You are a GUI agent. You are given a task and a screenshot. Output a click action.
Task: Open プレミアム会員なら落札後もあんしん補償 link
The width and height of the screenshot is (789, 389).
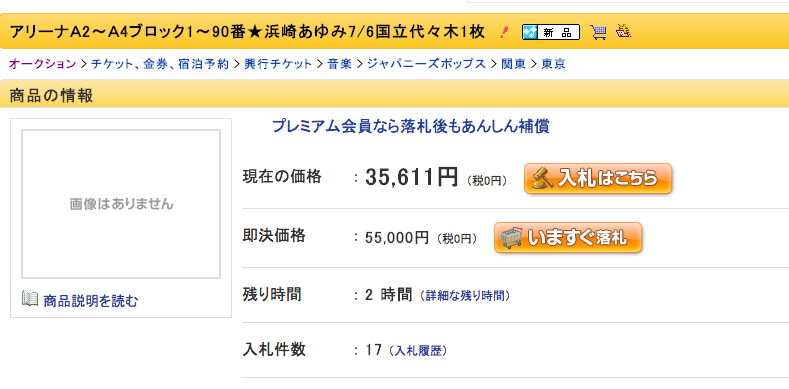click(x=411, y=126)
